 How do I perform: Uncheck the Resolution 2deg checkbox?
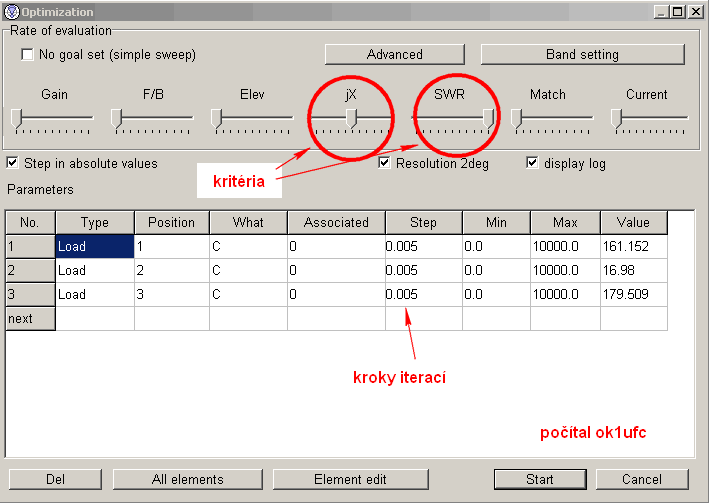pos(384,163)
